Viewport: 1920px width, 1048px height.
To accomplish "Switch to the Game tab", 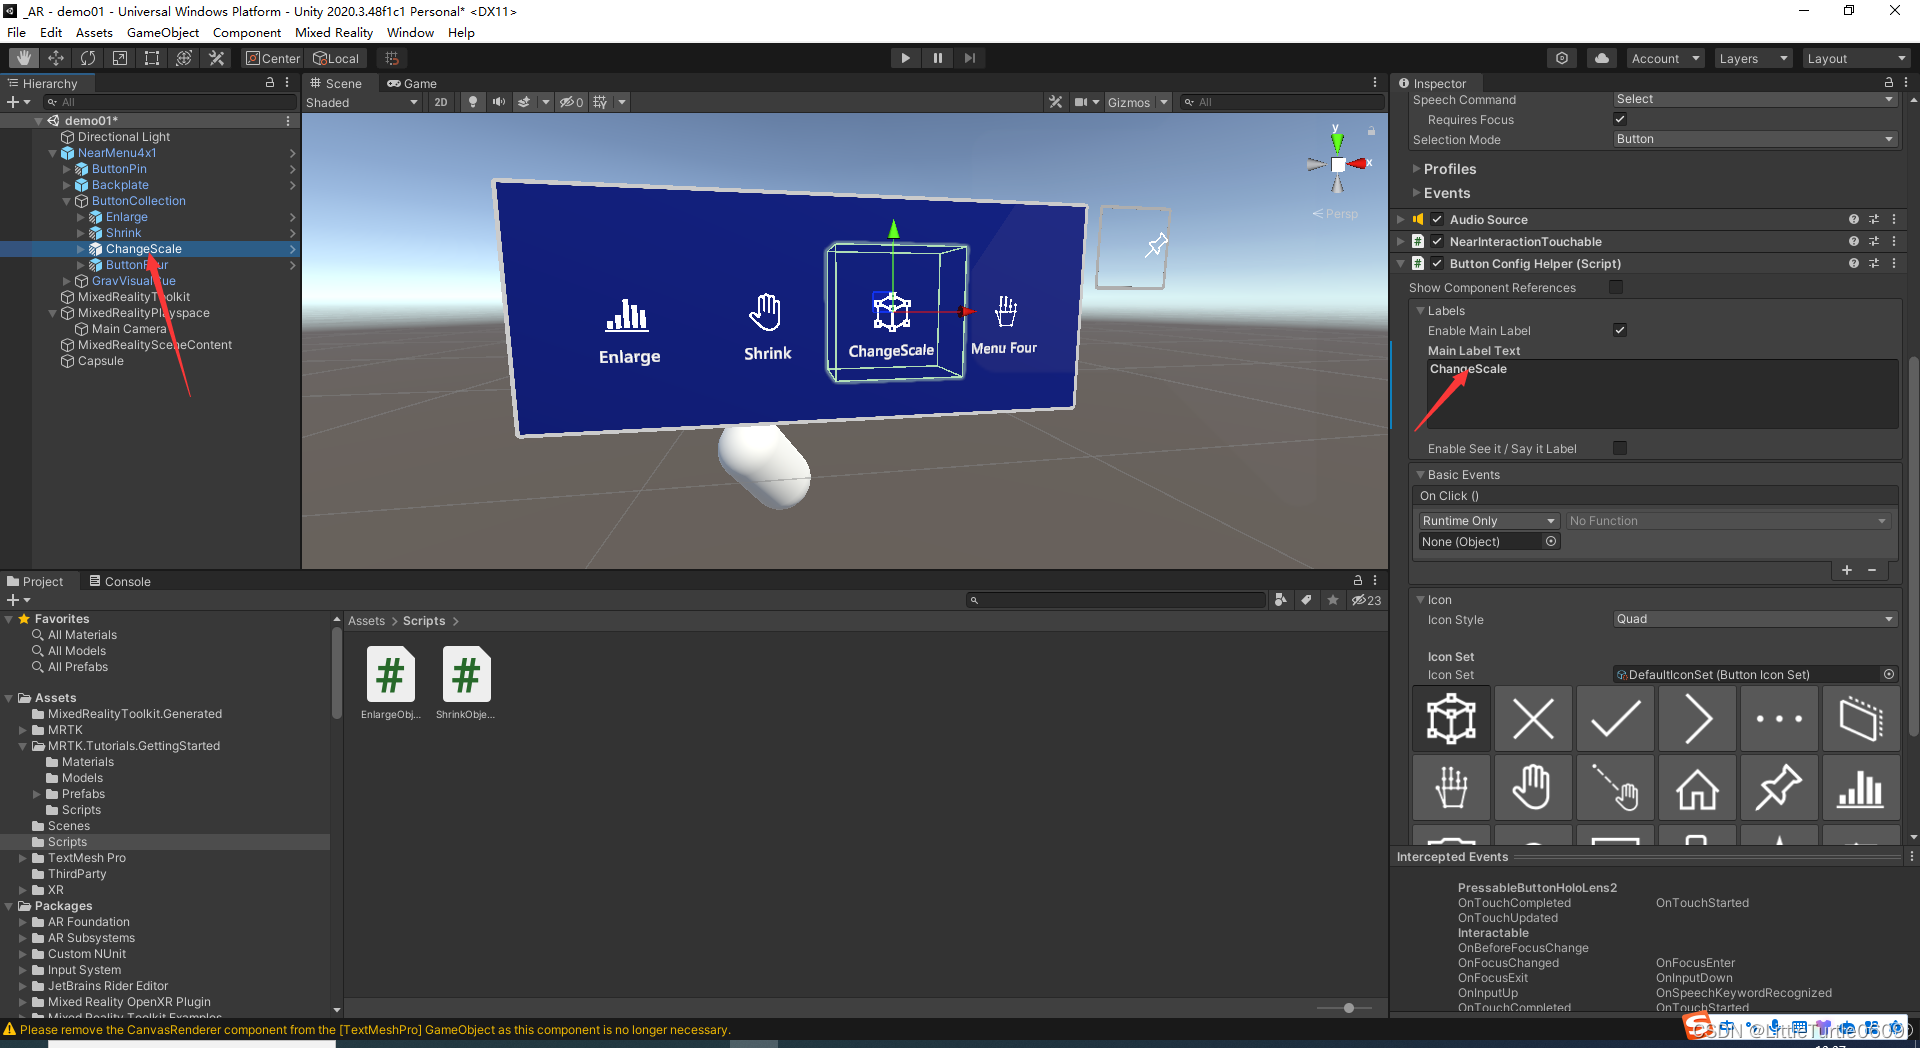I will click(412, 83).
